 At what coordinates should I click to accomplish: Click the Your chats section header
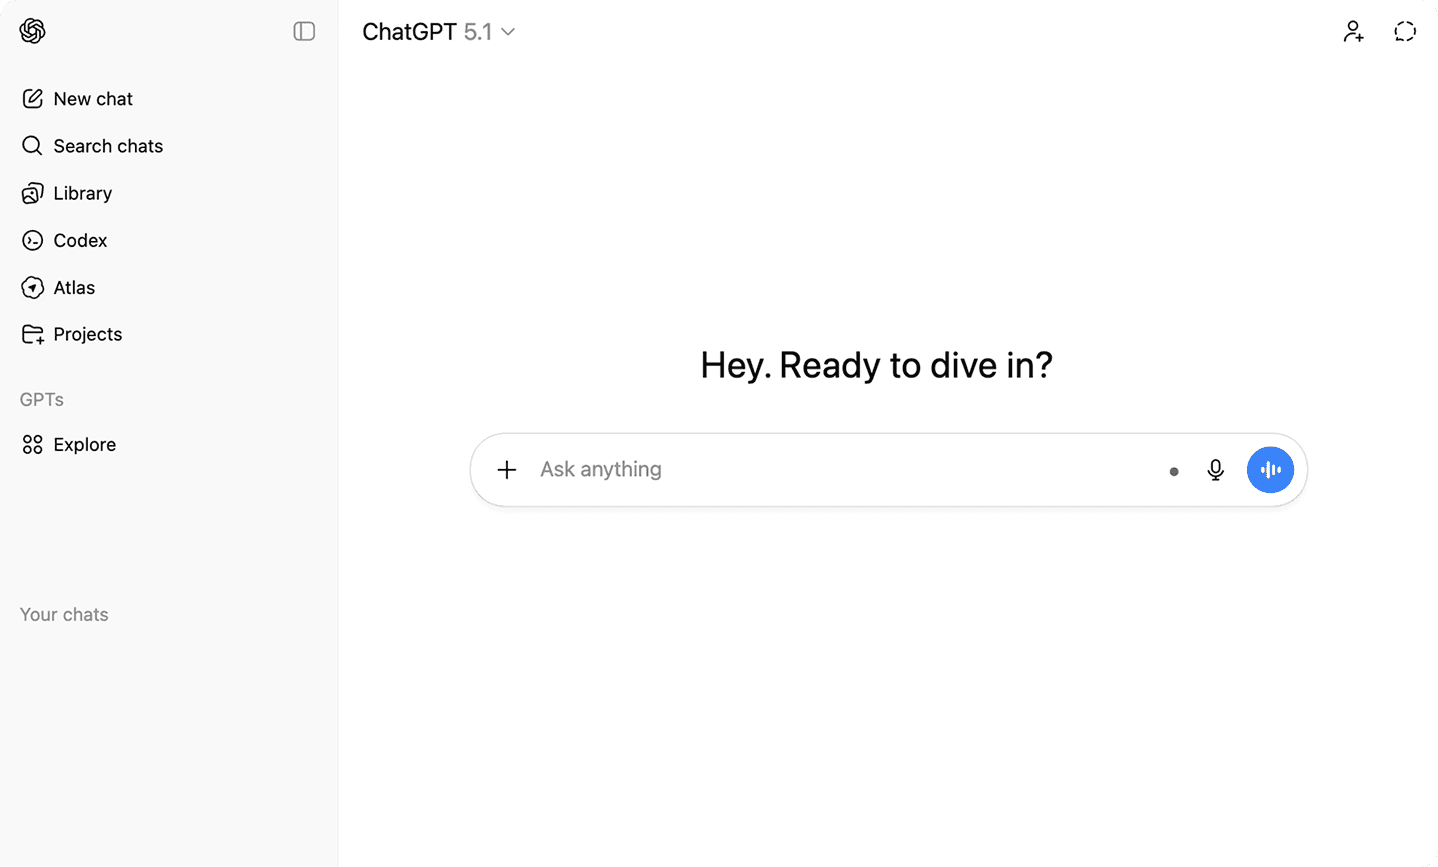(64, 614)
